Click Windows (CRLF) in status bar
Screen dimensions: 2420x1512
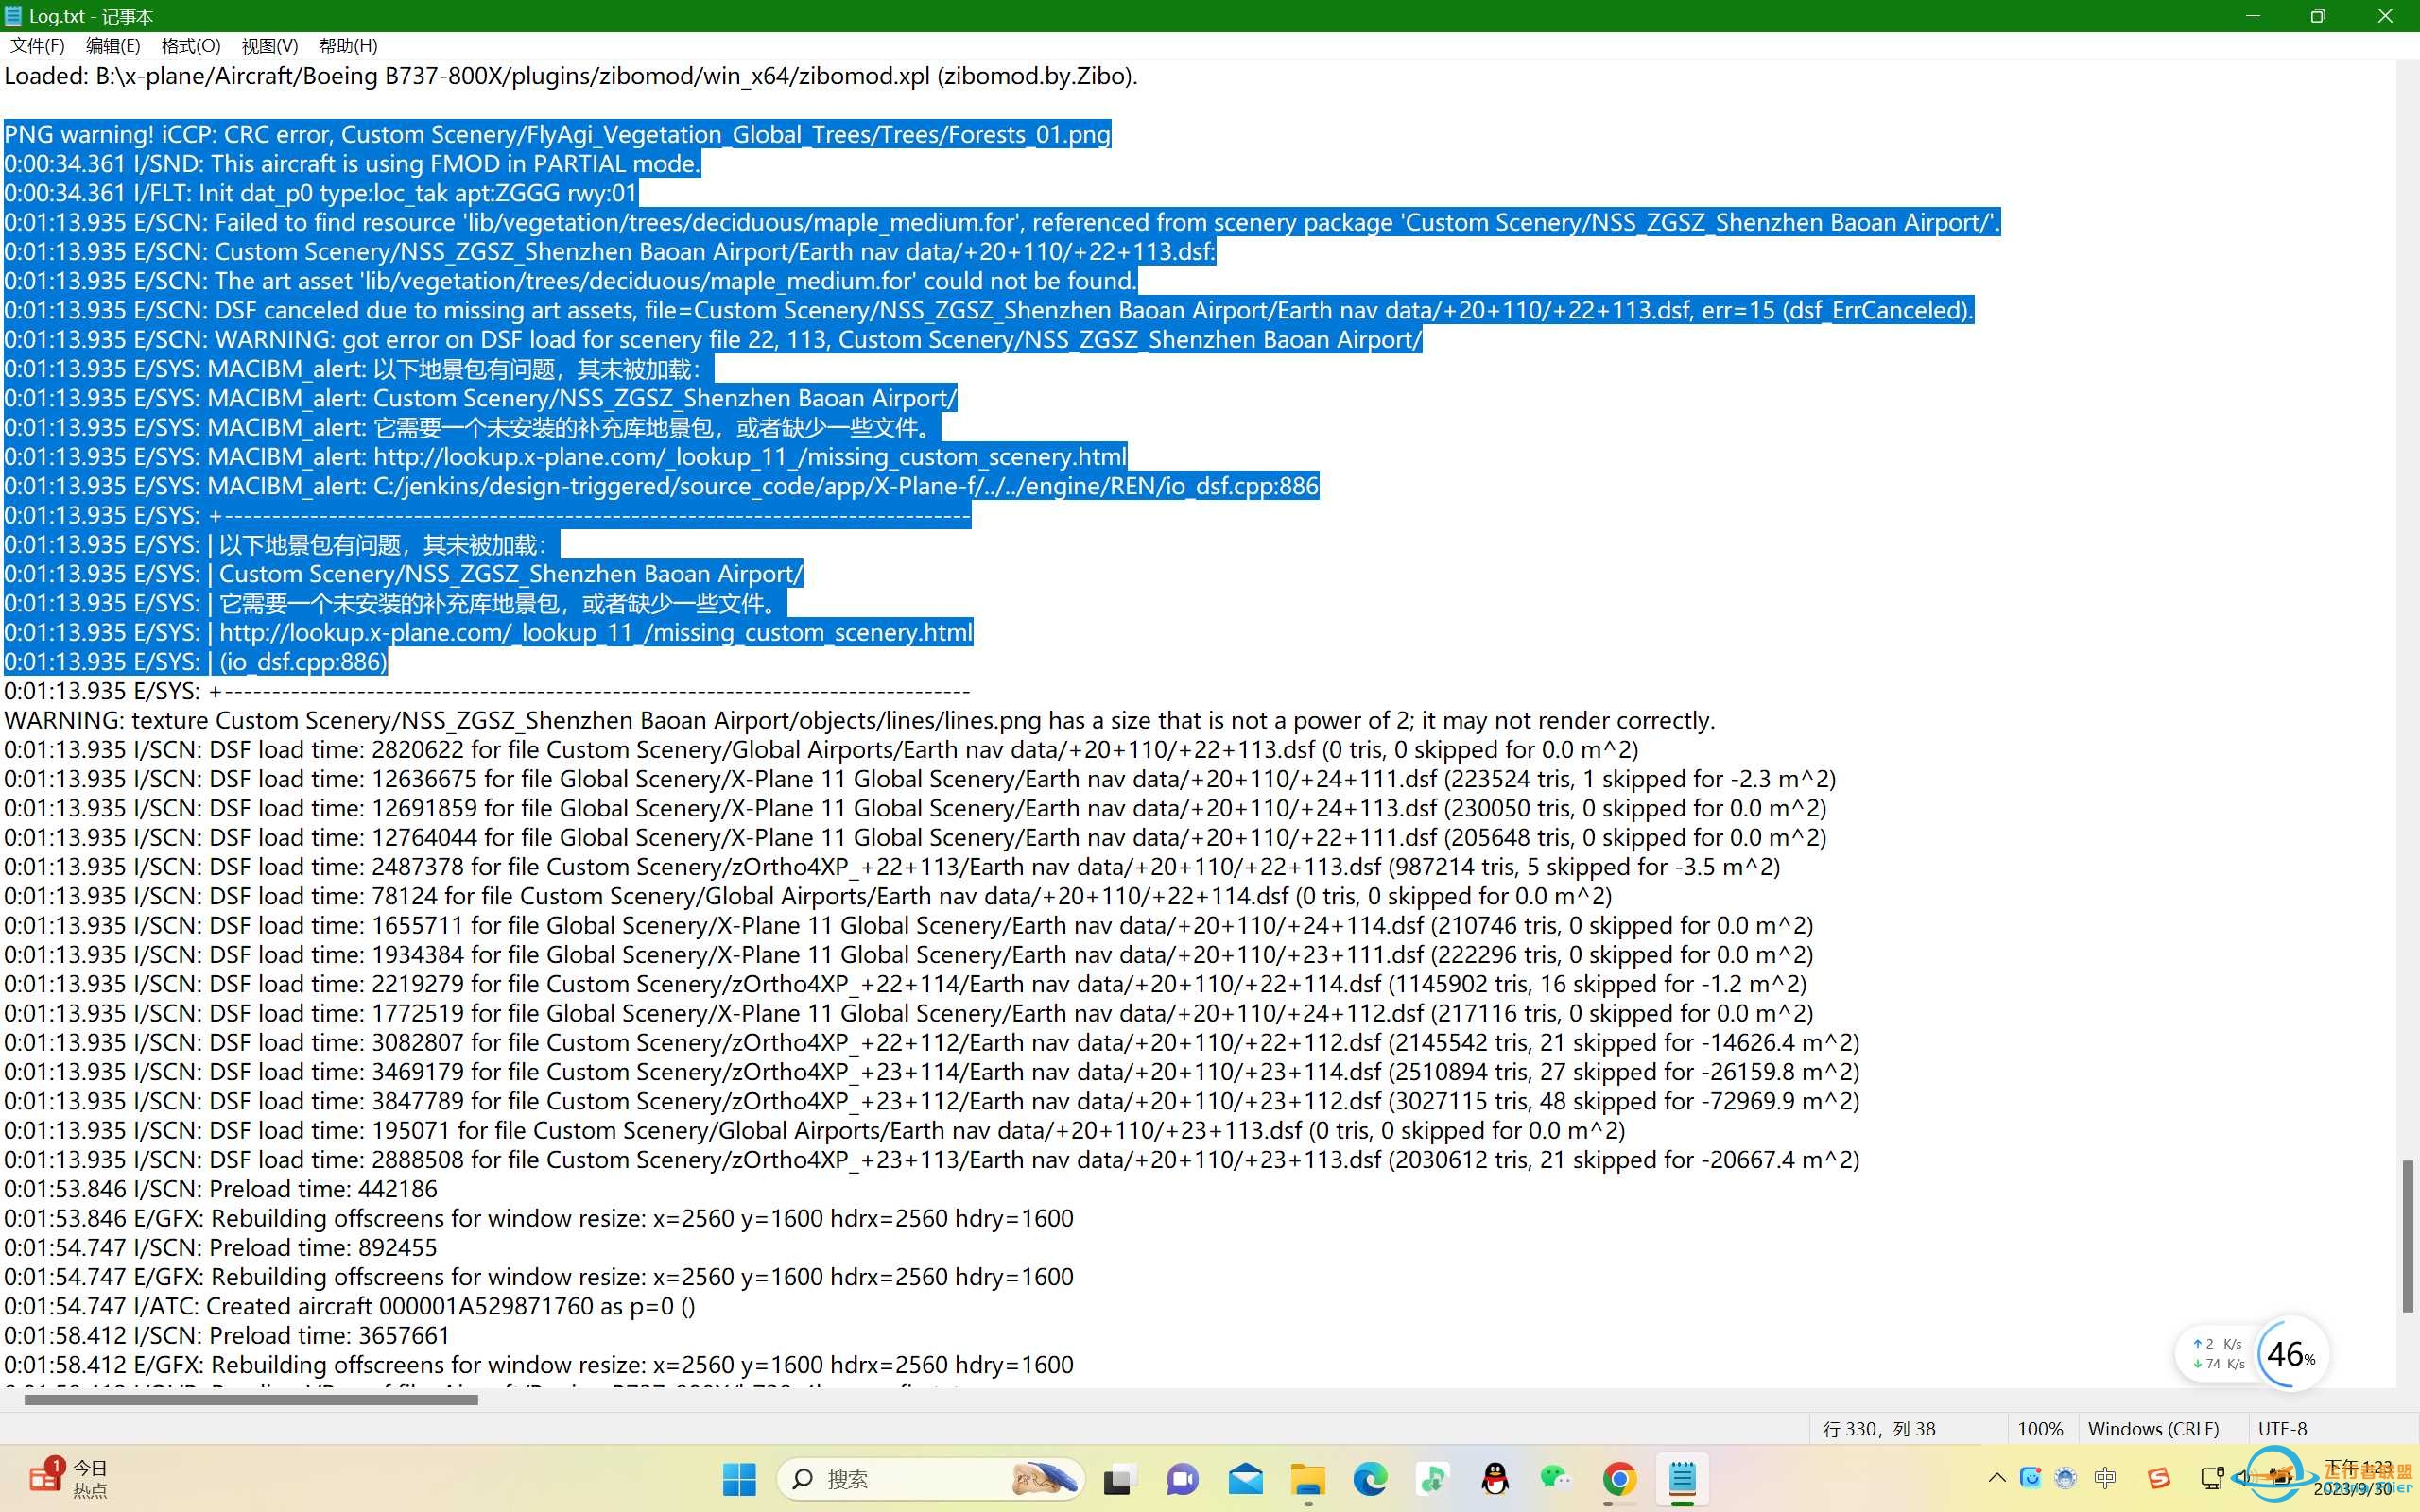[2153, 1429]
